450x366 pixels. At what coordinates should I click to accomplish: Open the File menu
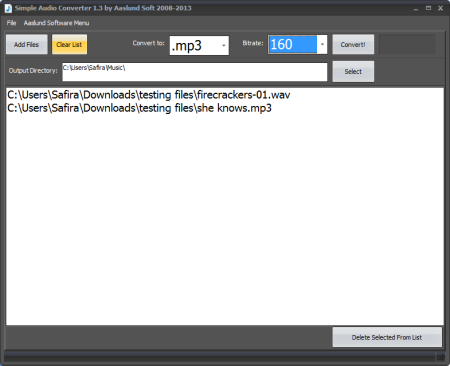(x=11, y=23)
